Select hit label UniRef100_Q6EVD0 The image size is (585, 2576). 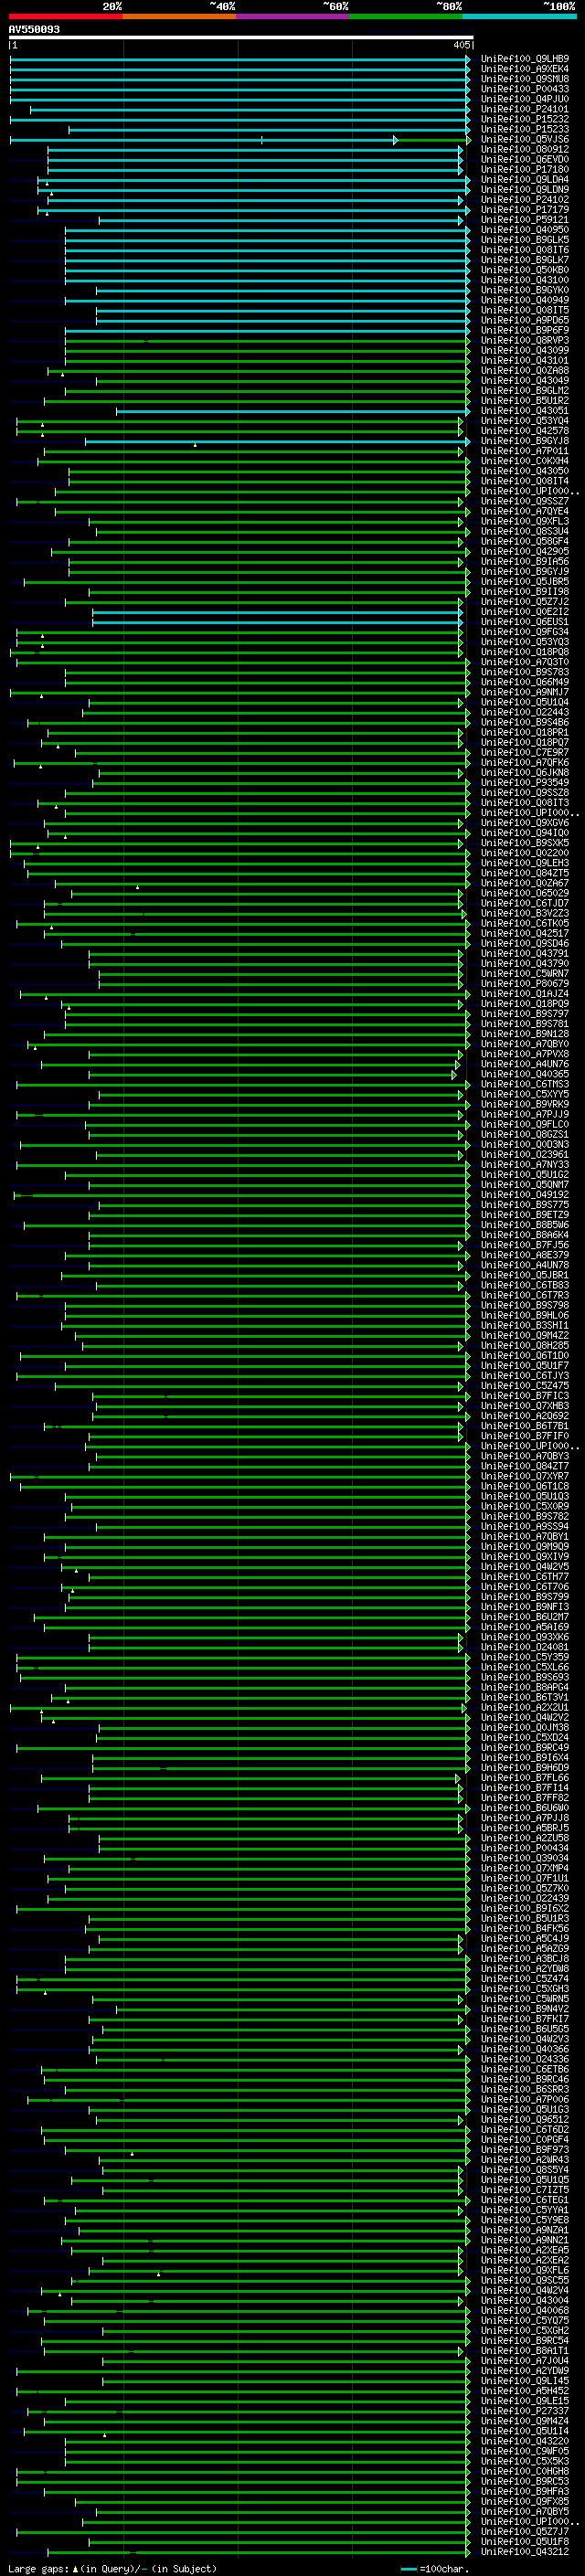(525, 159)
